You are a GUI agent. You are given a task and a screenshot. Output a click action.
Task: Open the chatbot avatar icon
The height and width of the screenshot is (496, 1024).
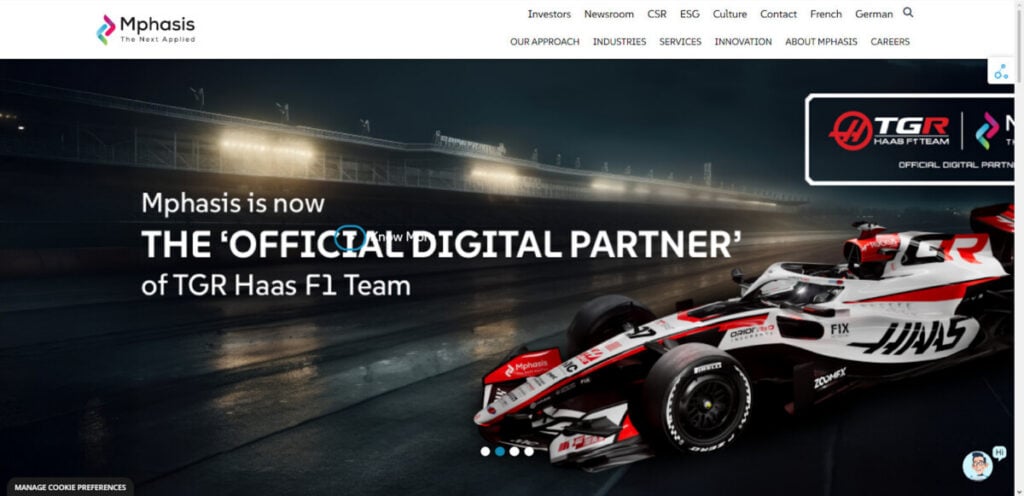(978, 465)
